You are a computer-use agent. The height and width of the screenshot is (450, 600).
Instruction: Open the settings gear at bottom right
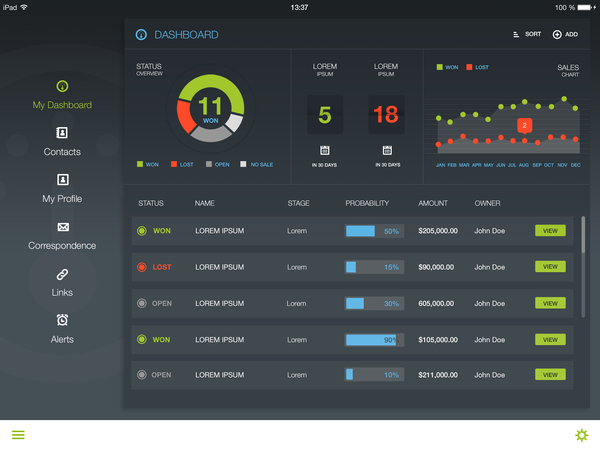tap(582, 435)
